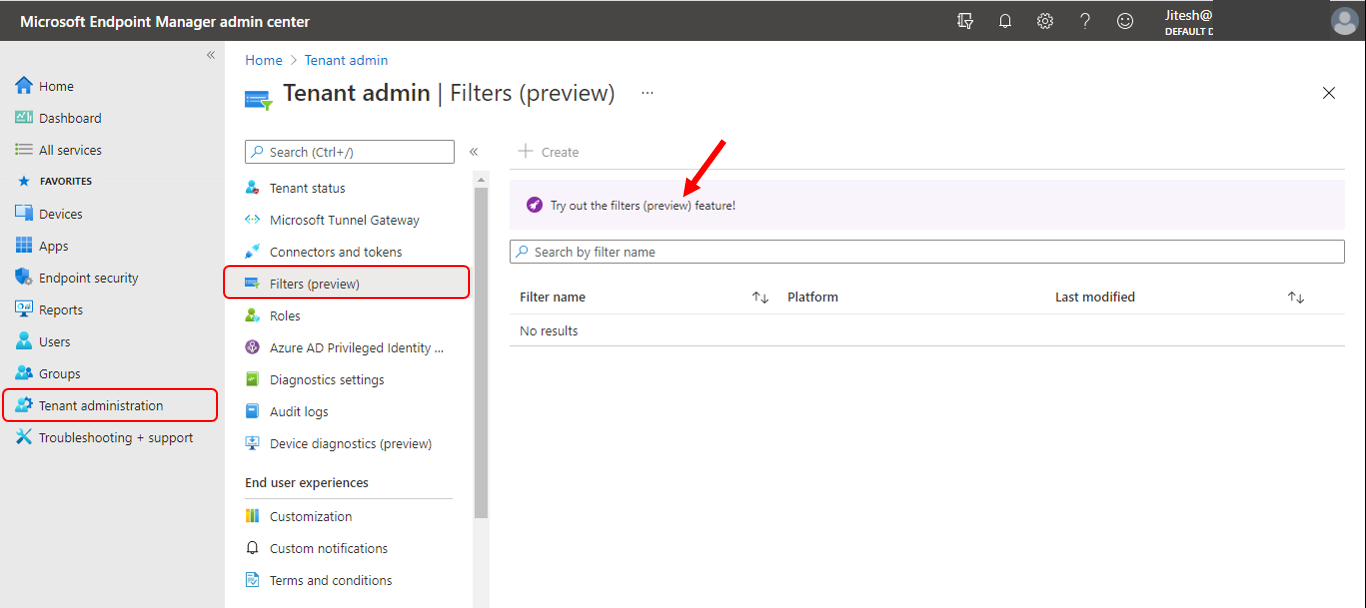The image size is (1366, 608).
Task: Click the Microsoft Tunnel Gateway icon
Action: [253, 220]
